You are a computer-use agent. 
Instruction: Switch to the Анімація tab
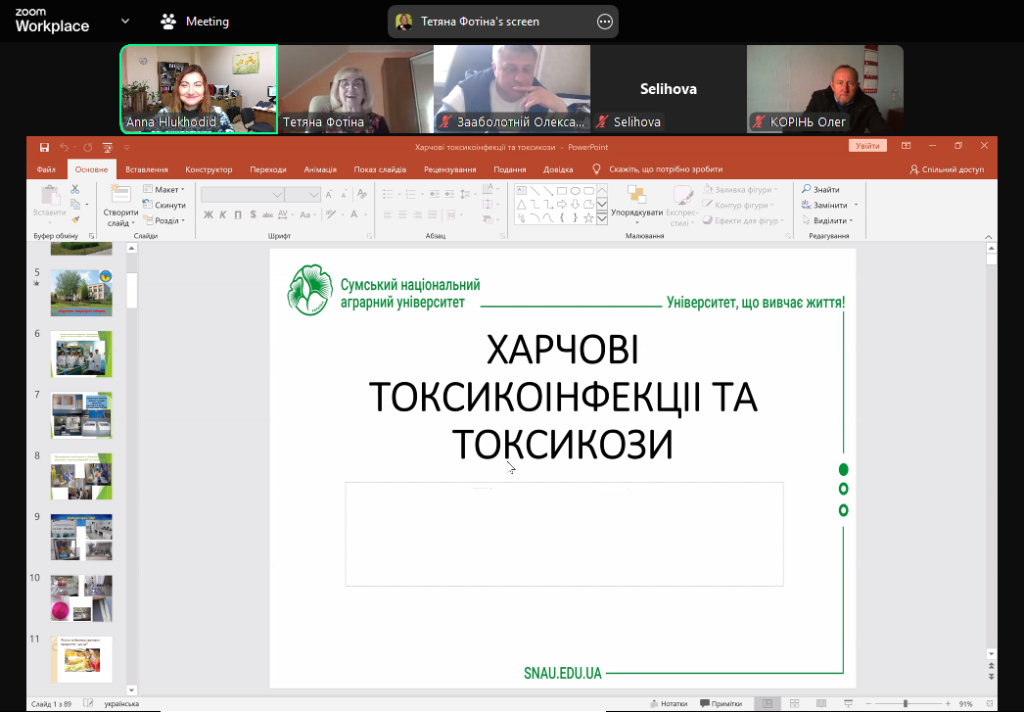[x=320, y=169]
